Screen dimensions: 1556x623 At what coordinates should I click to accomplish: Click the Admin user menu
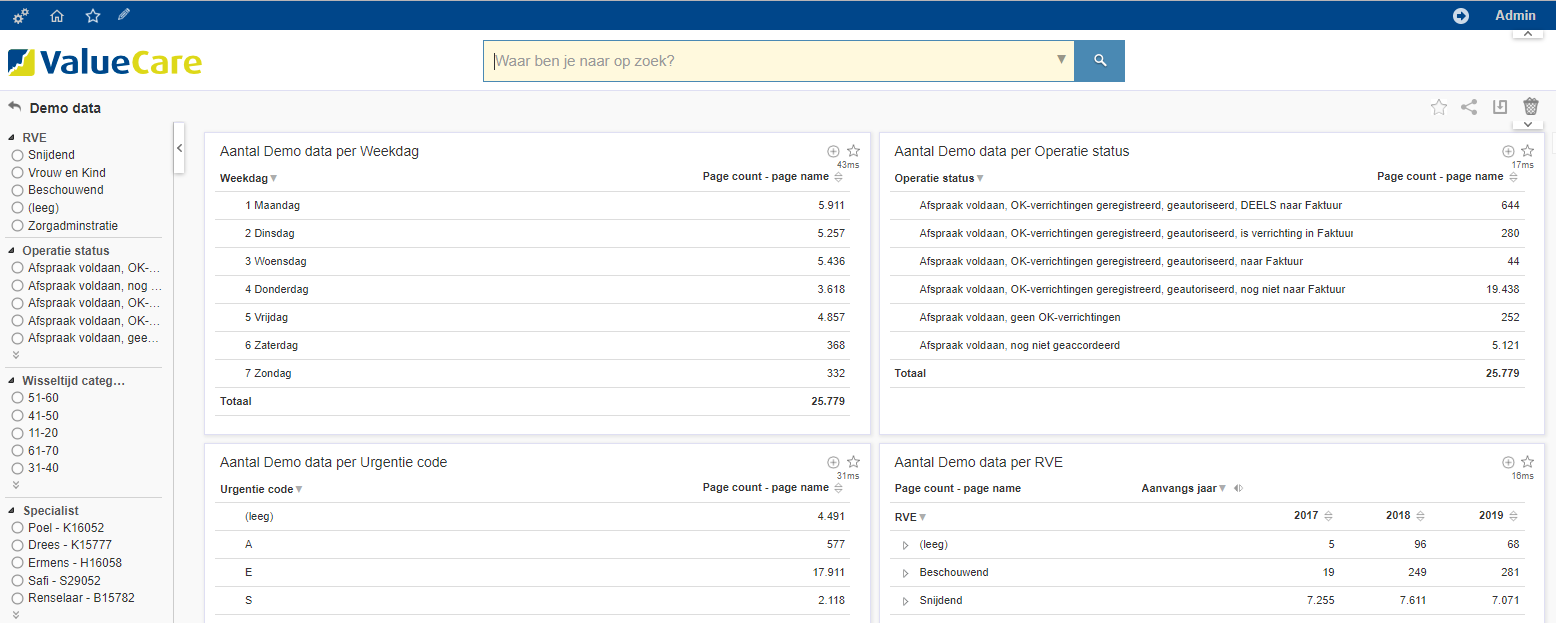(1514, 15)
